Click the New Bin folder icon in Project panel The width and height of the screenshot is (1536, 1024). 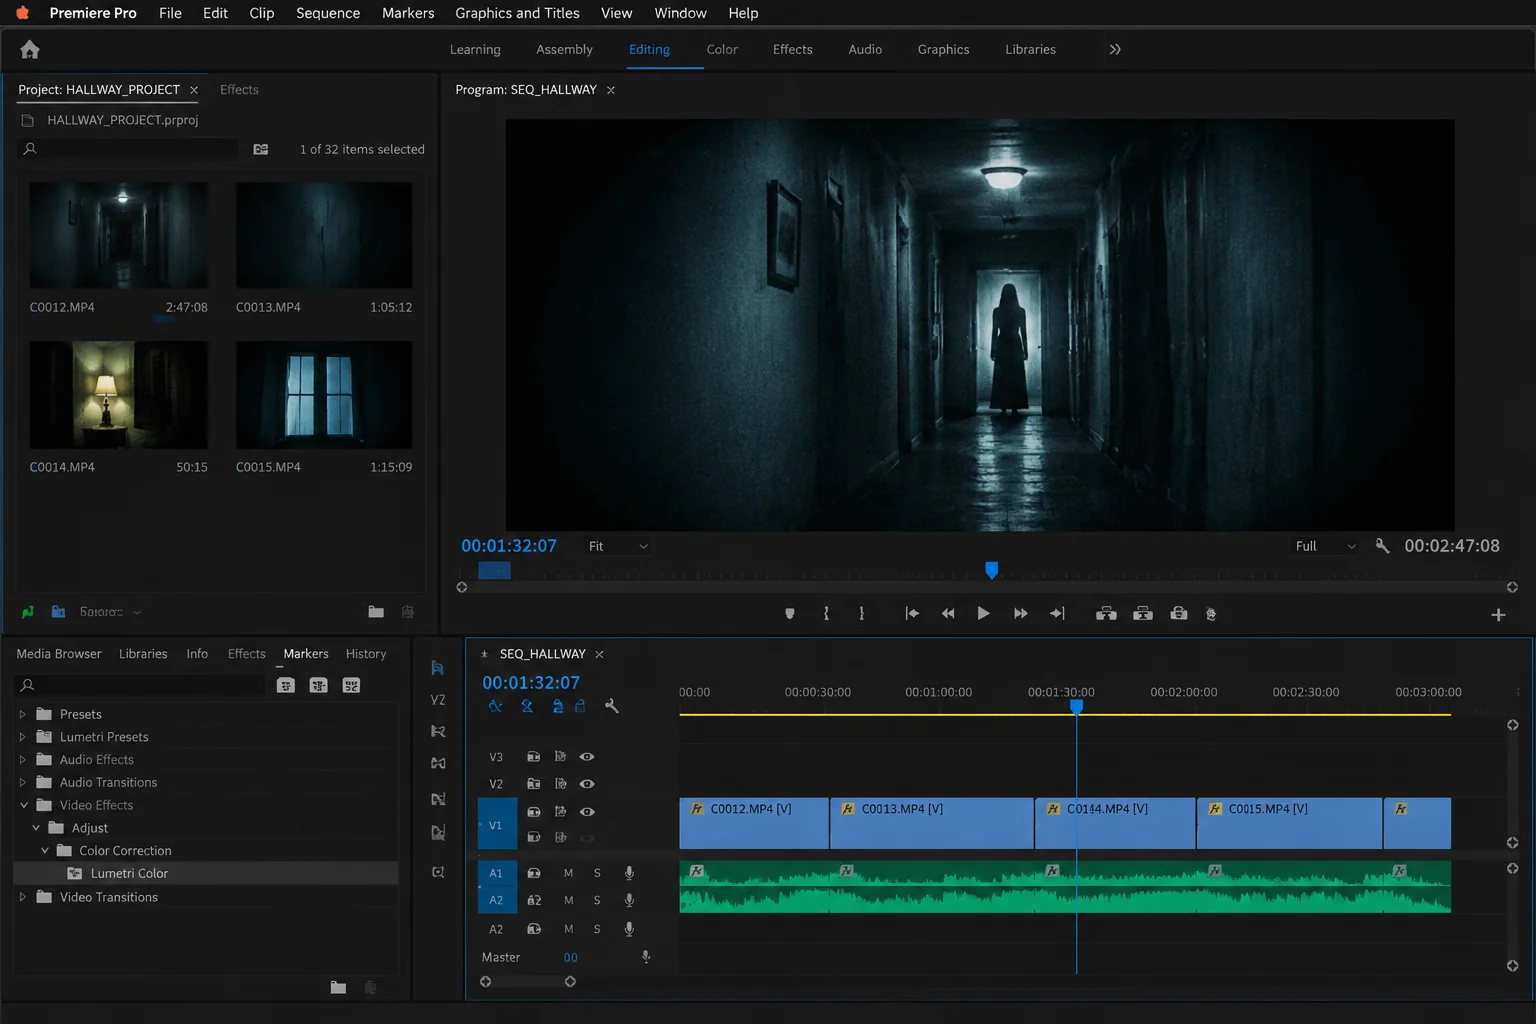click(376, 611)
